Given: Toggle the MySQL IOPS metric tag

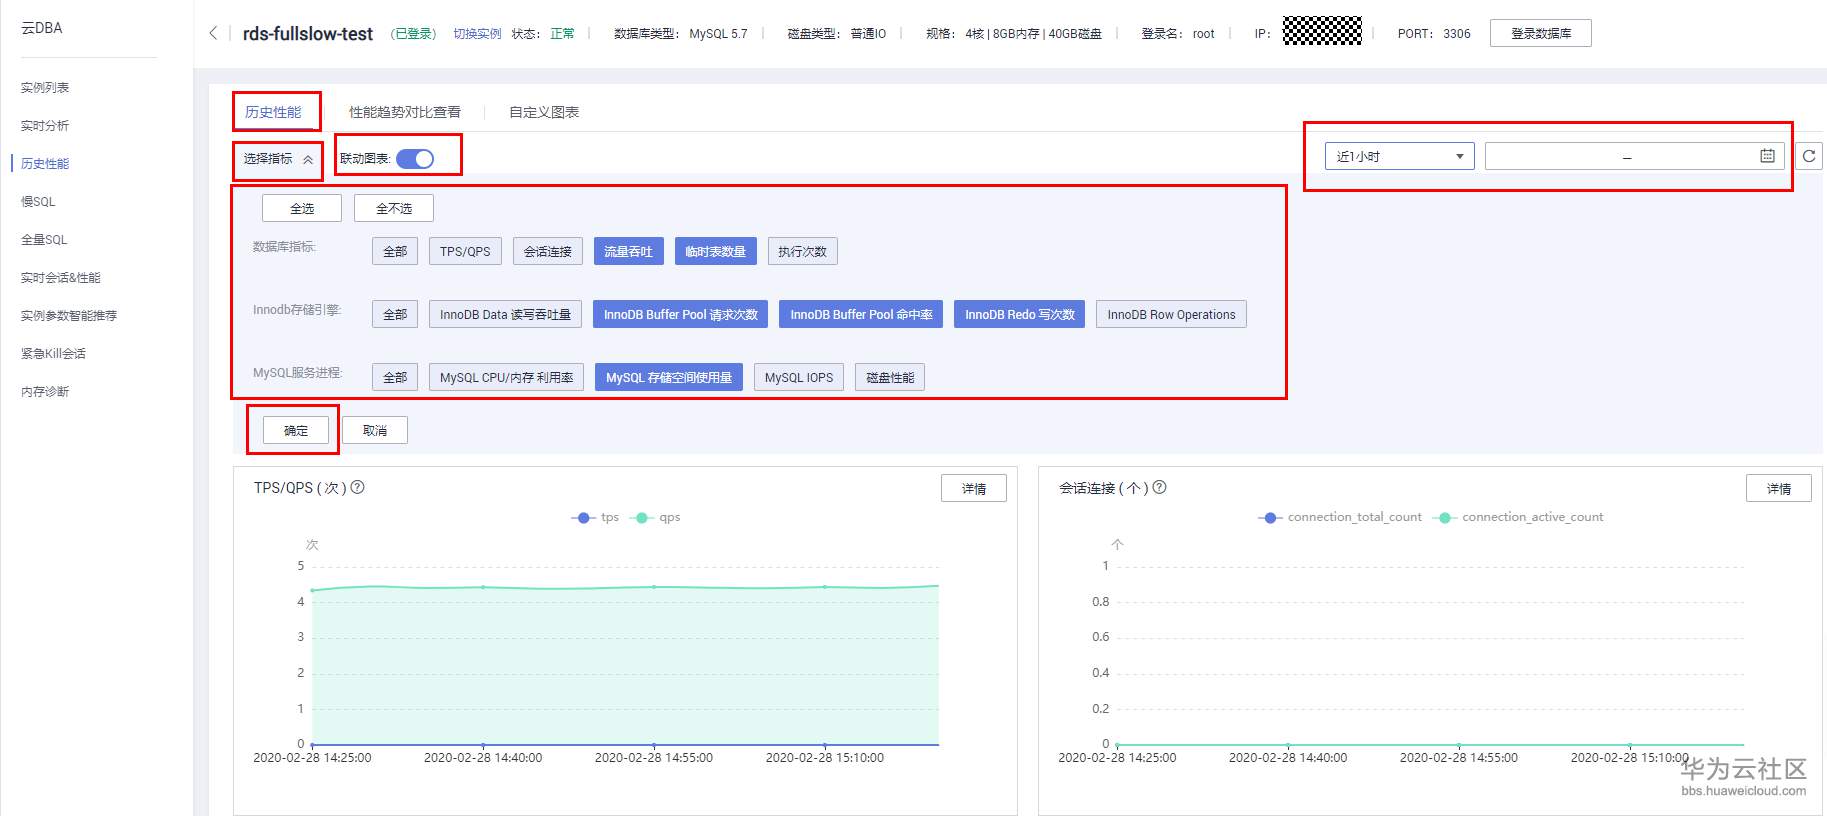Looking at the screenshot, I should (798, 377).
